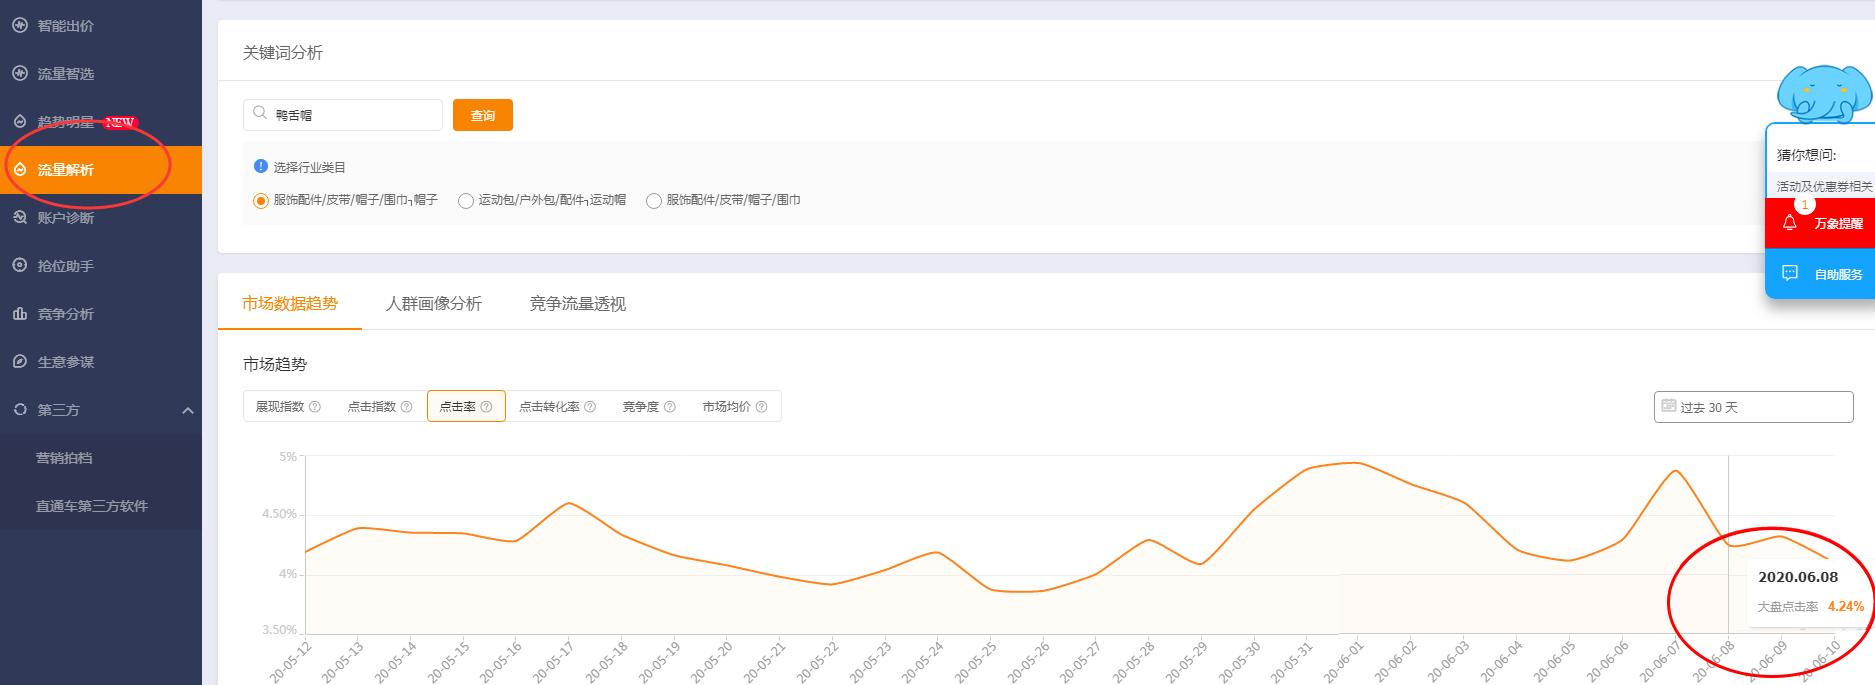Image resolution: width=1875 pixels, height=685 pixels.
Task: Select 服饰配件/皮带/帽子/围巾>帽子 category radio
Action: 261,201
